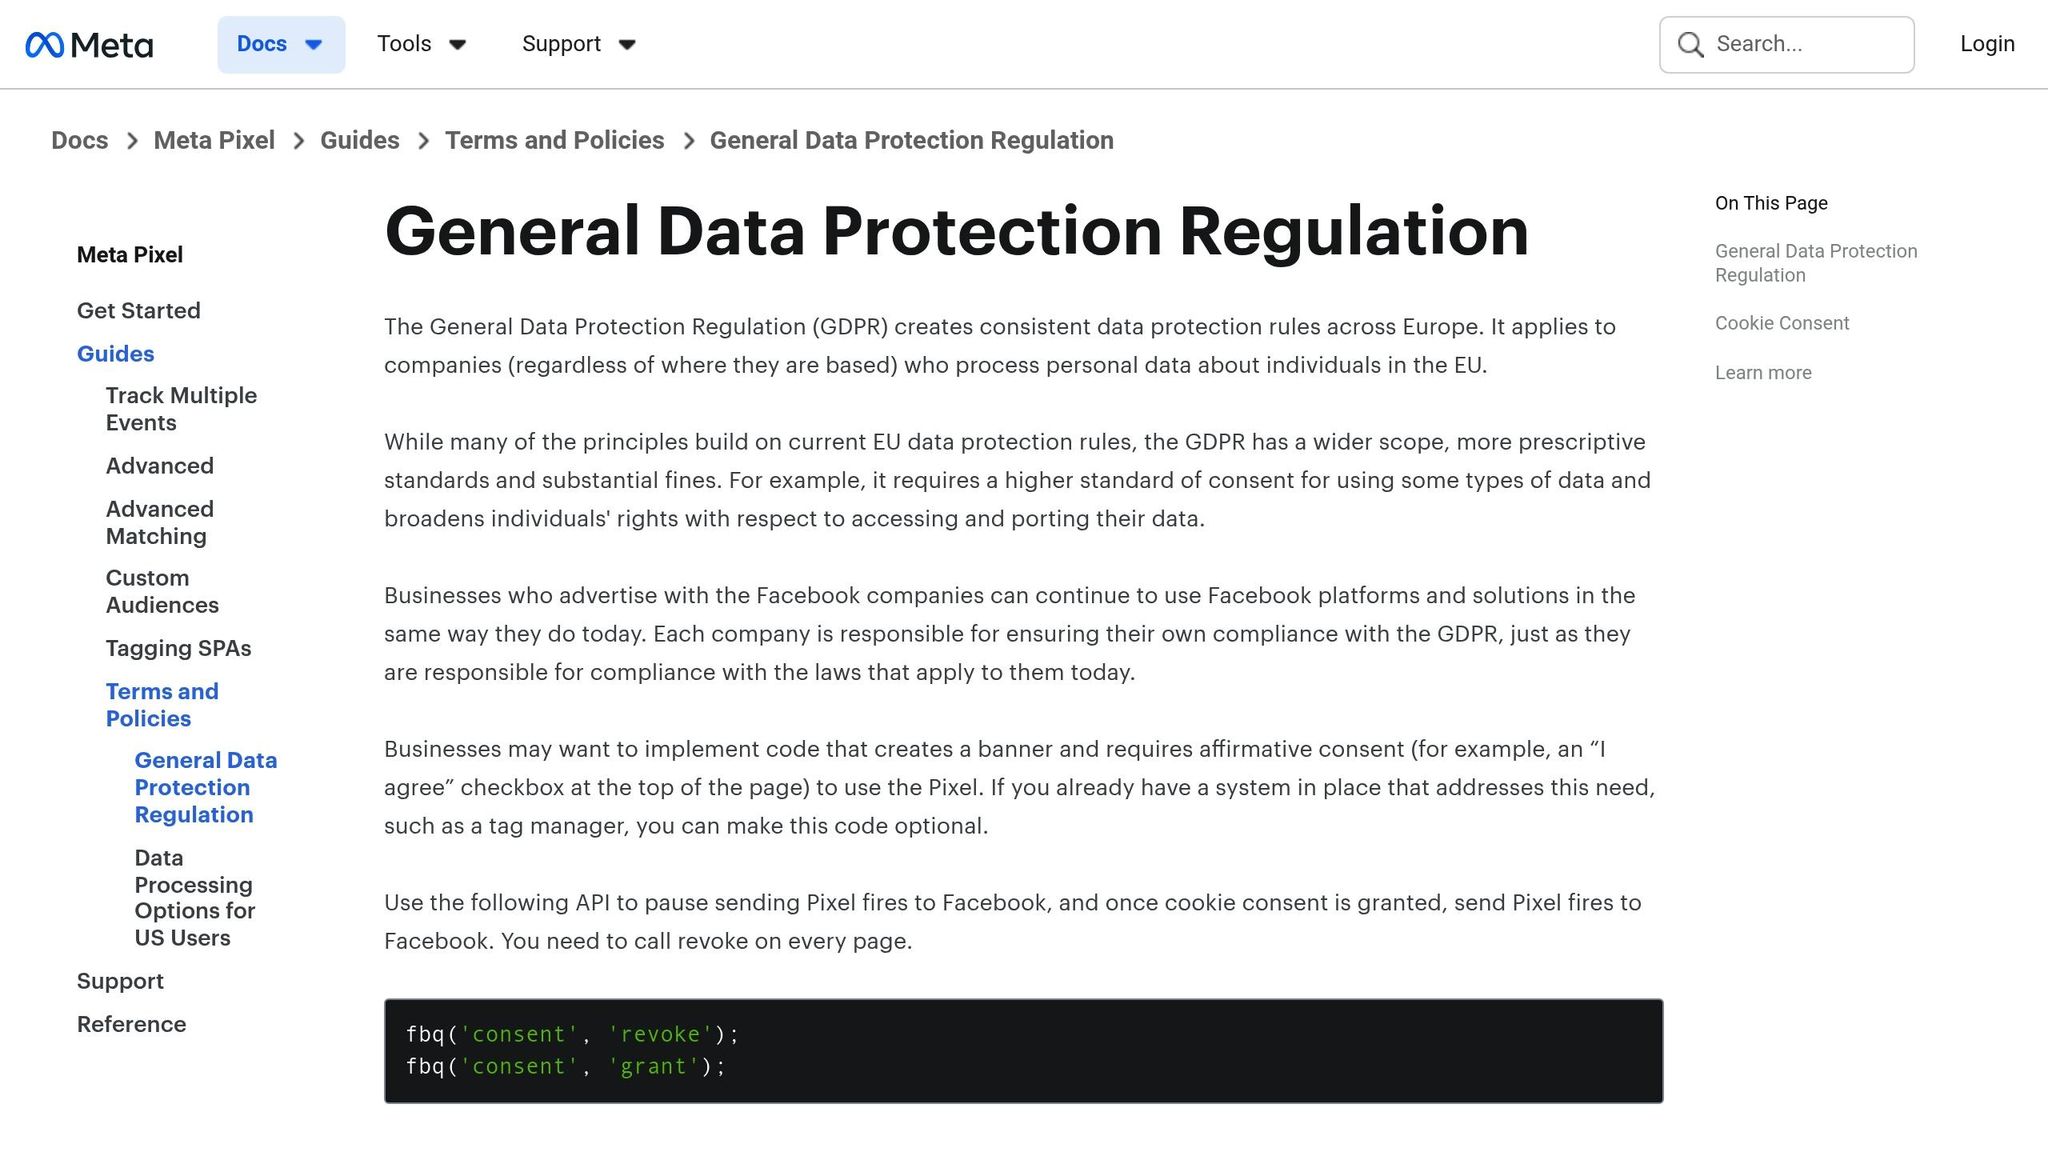Type in the Search field
Viewport: 2048px width, 1152px height.
click(x=1805, y=44)
